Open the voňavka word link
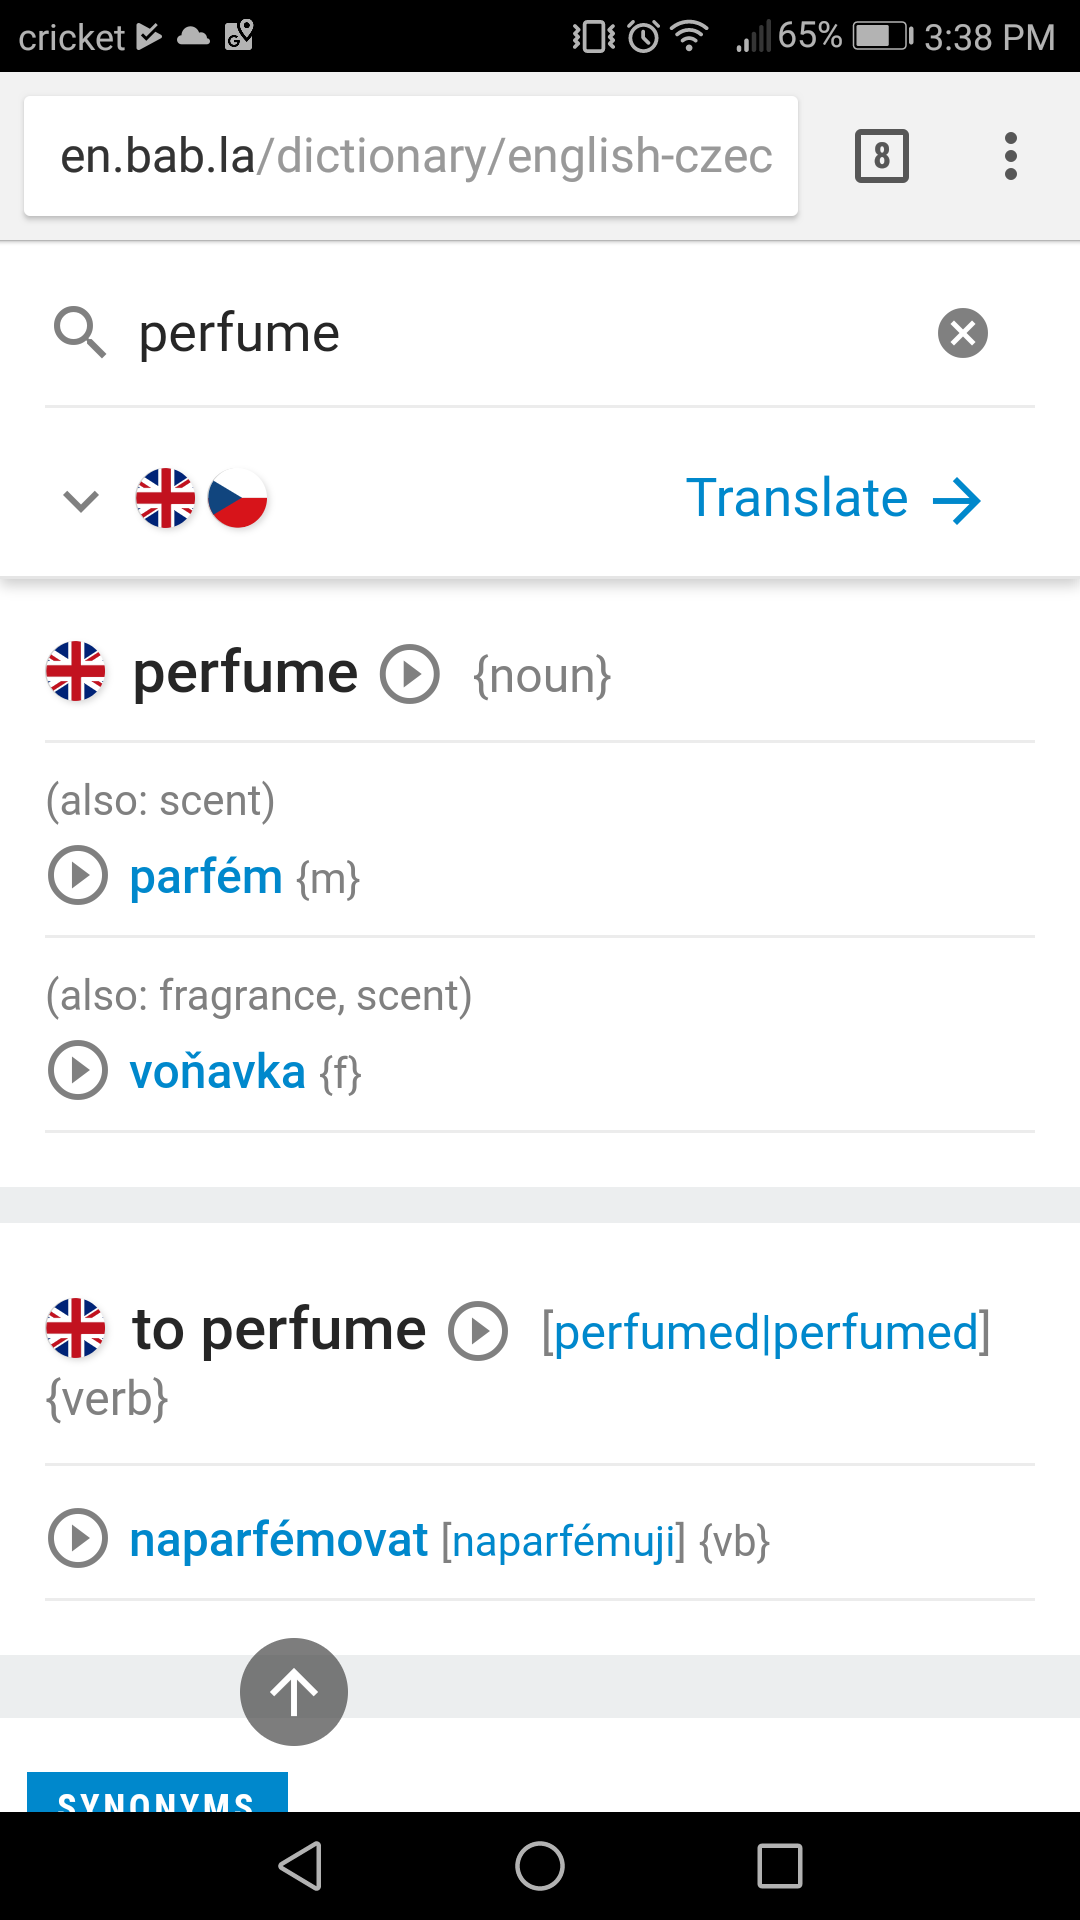This screenshot has width=1080, height=1920. pos(217,1072)
